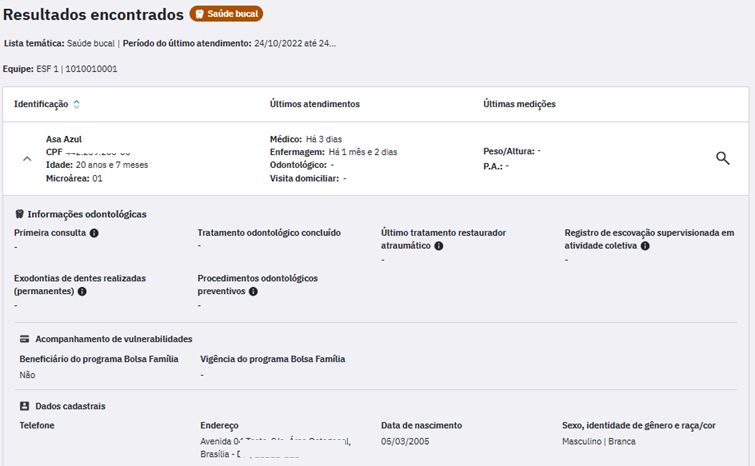Click the person icon beside Dados cadastrais
Image resolution: width=755 pixels, height=466 pixels.
24,406
